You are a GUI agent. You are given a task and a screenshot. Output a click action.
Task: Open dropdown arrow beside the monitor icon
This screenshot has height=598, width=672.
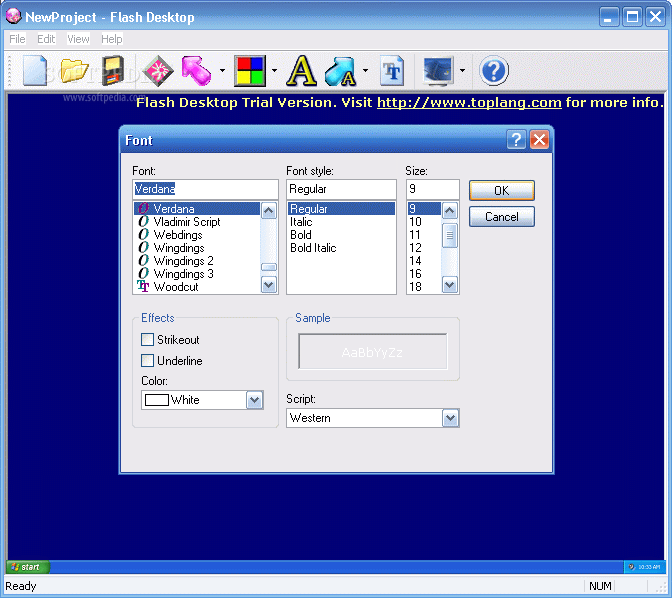pyautogui.click(x=462, y=70)
